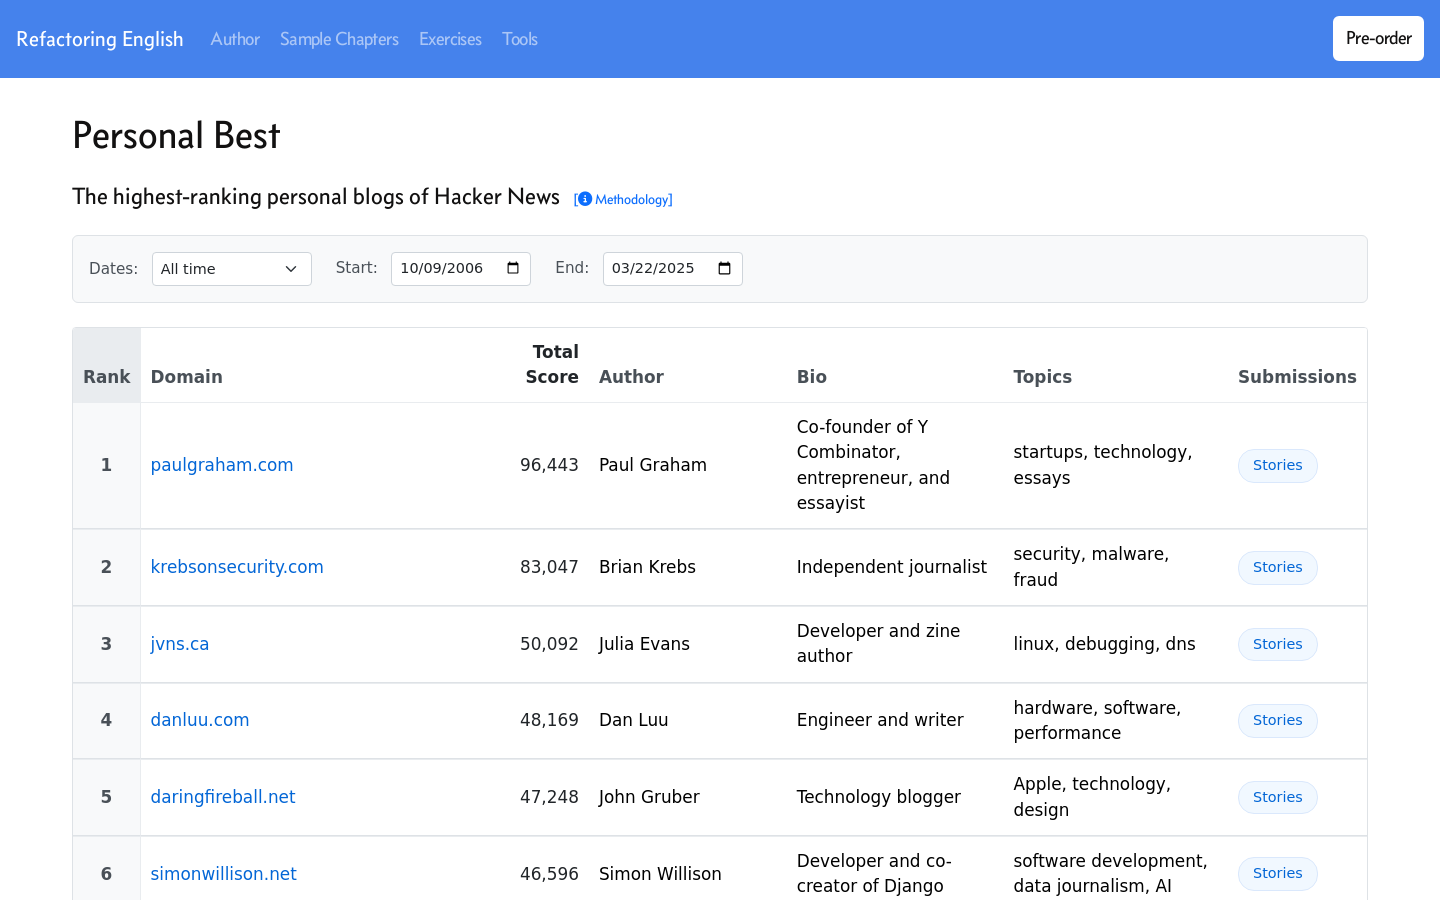
Task: Show Stories for daringfireball.net
Action: 1278,798
